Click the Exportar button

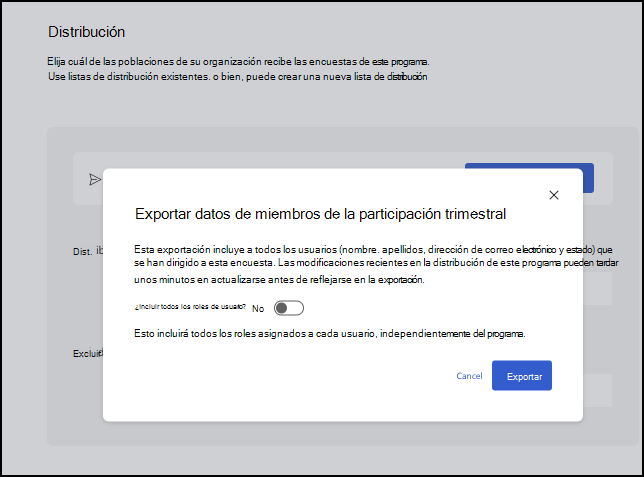tap(522, 376)
